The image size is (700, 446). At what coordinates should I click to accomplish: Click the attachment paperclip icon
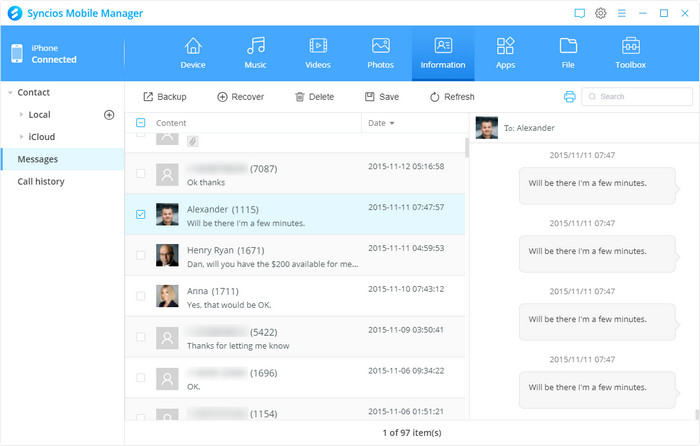[x=192, y=141]
